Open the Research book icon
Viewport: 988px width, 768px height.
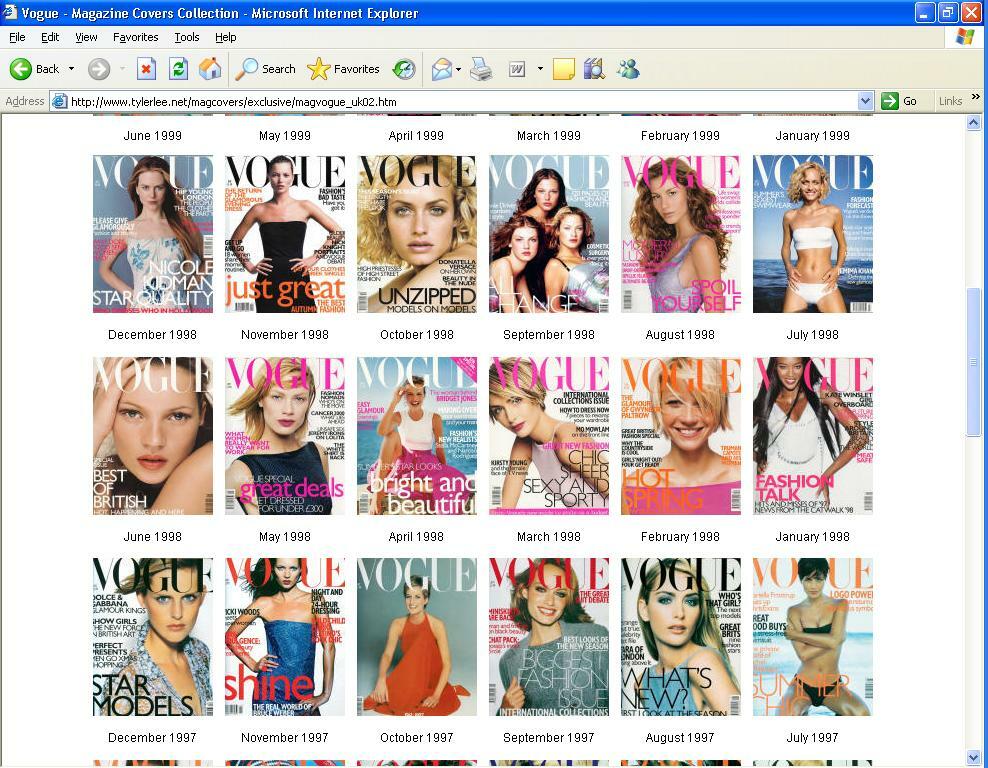coord(594,69)
